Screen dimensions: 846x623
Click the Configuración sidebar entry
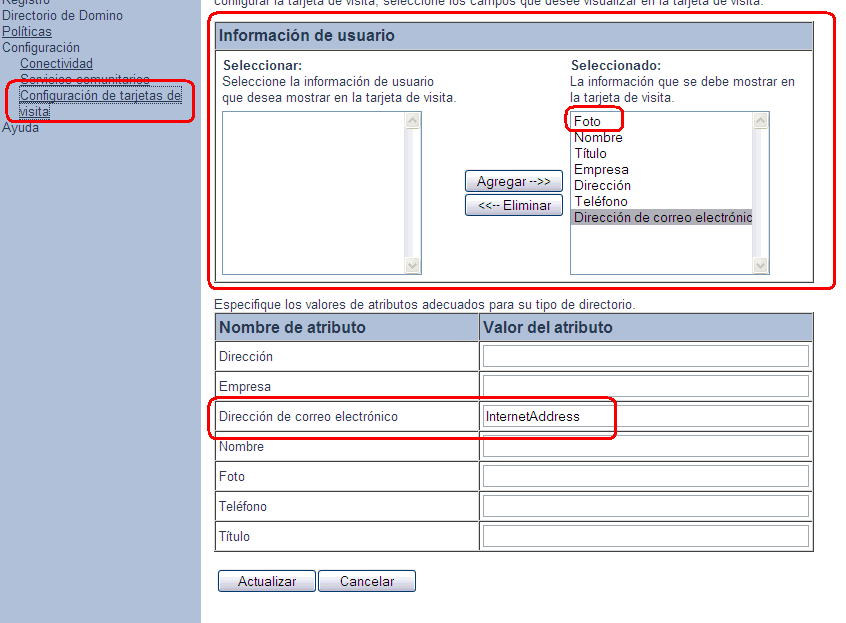tap(41, 47)
